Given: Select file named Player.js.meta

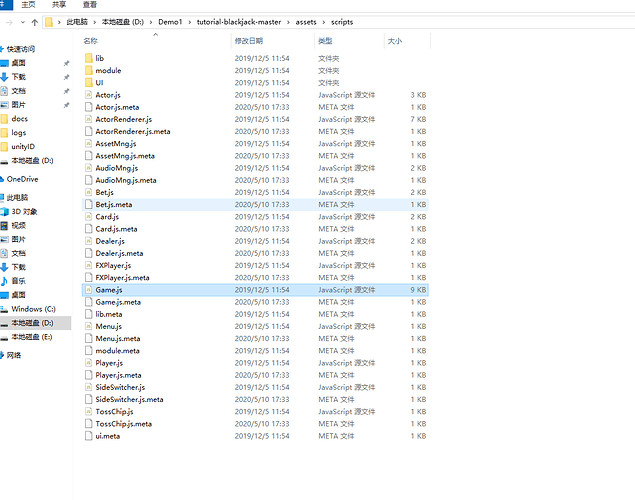Looking at the screenshot, I should [118, 375].
